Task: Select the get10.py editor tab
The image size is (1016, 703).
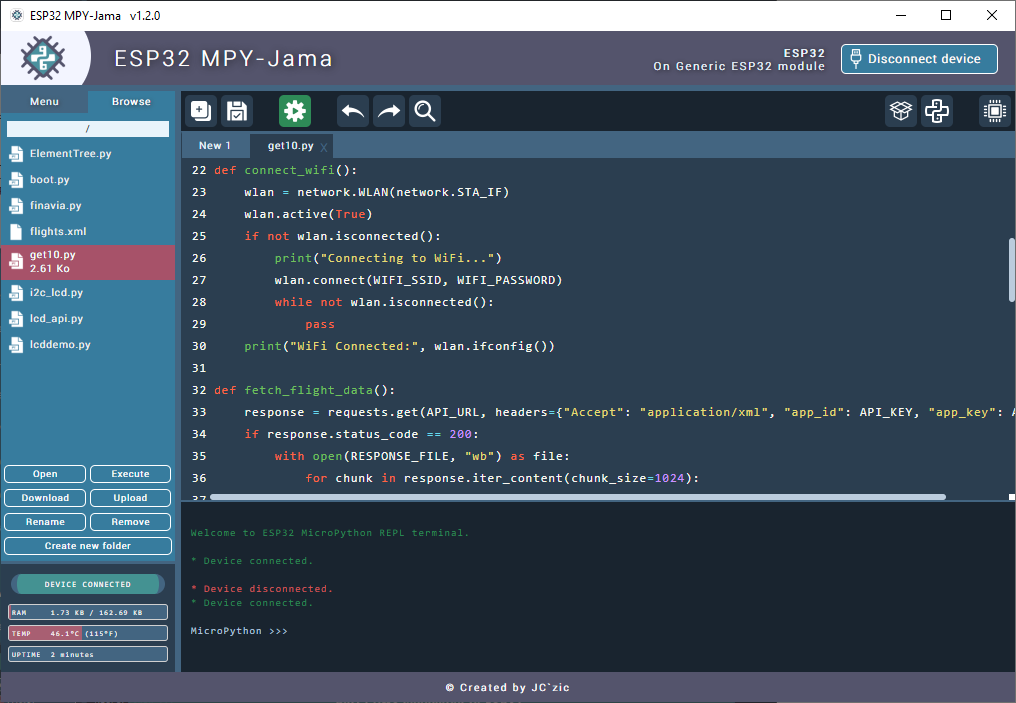Action: pyautogui.click(x=290, y=146)
